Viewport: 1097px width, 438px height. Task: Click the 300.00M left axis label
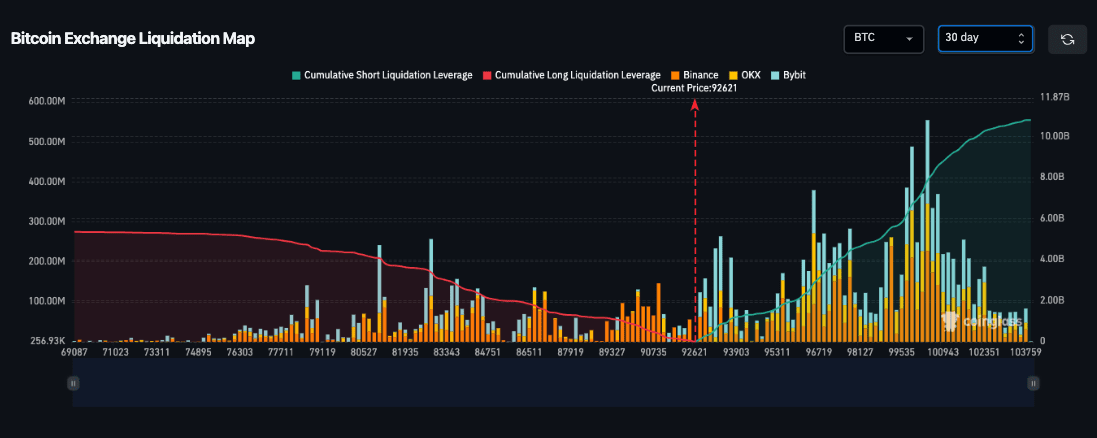coord(48,221)
